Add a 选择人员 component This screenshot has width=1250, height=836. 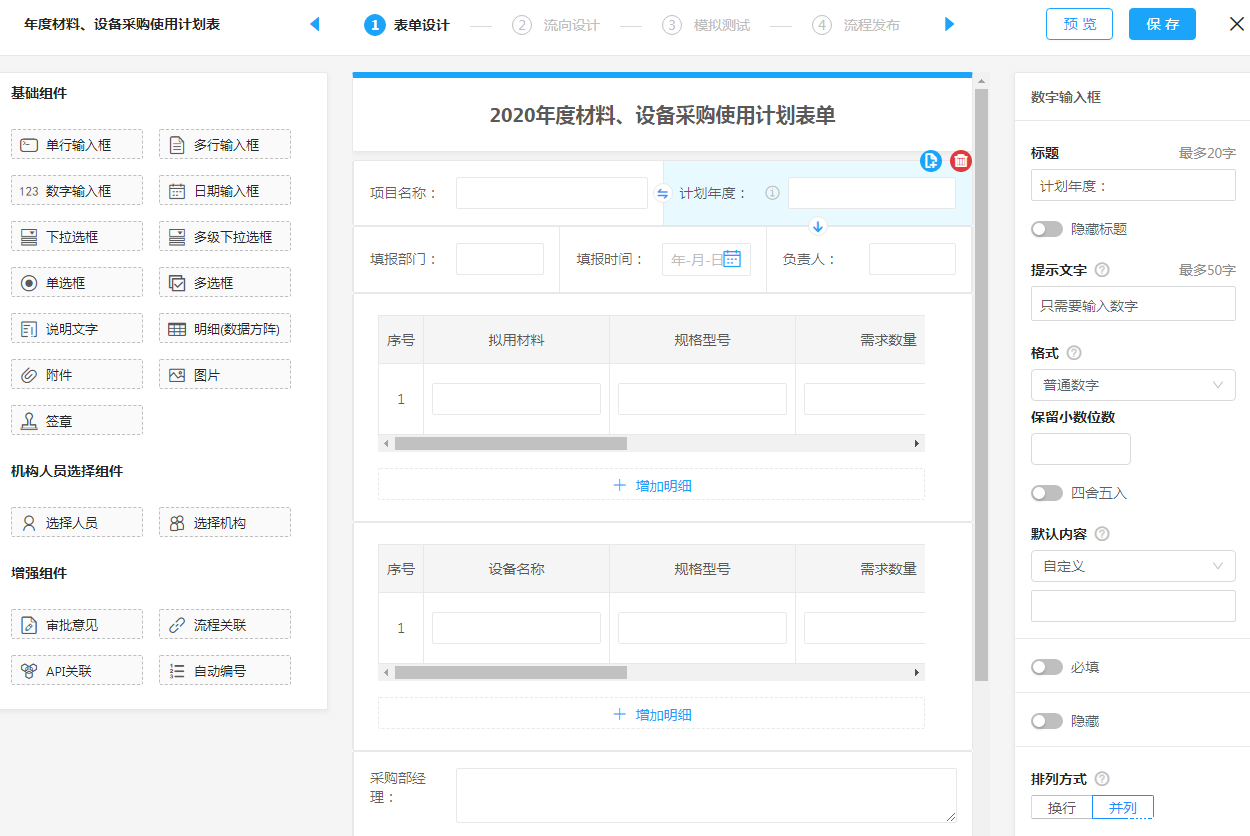77,522
